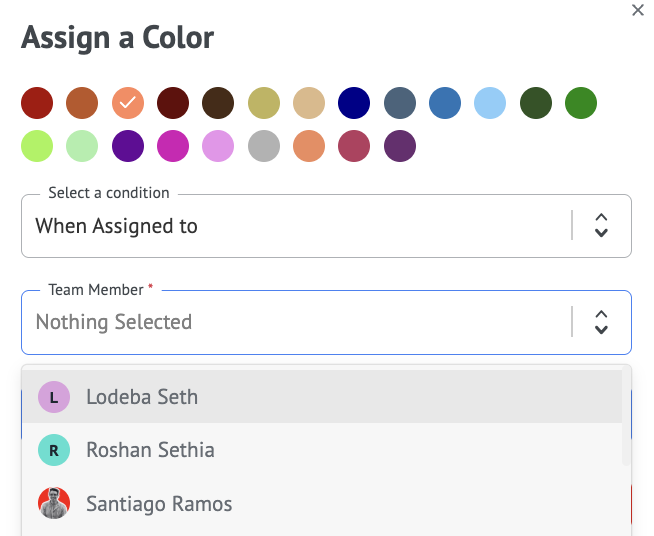Select the light sky blue swatch
The image size is (654, 536).
[x=490, y=102]
